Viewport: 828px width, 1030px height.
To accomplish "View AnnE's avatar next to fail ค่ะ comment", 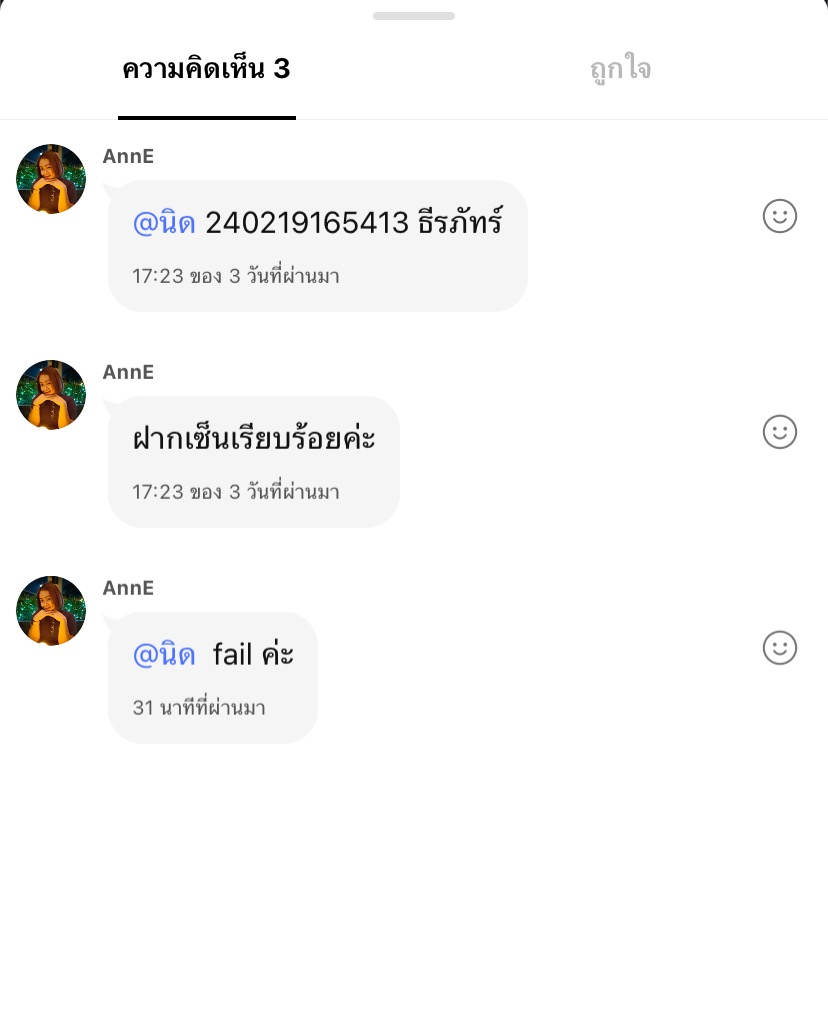I will click(x=51, y=611).
